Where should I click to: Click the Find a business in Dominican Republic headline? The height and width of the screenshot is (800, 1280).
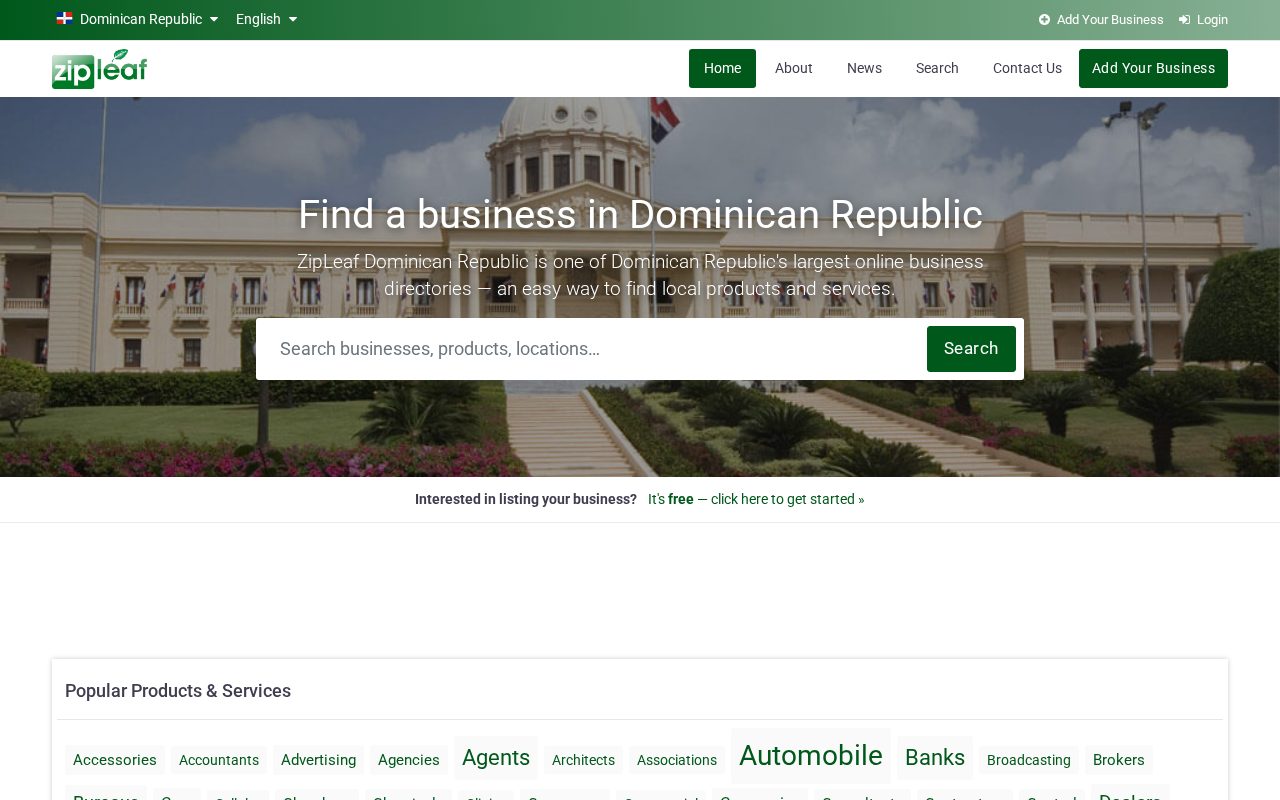[x=640, y=215]
